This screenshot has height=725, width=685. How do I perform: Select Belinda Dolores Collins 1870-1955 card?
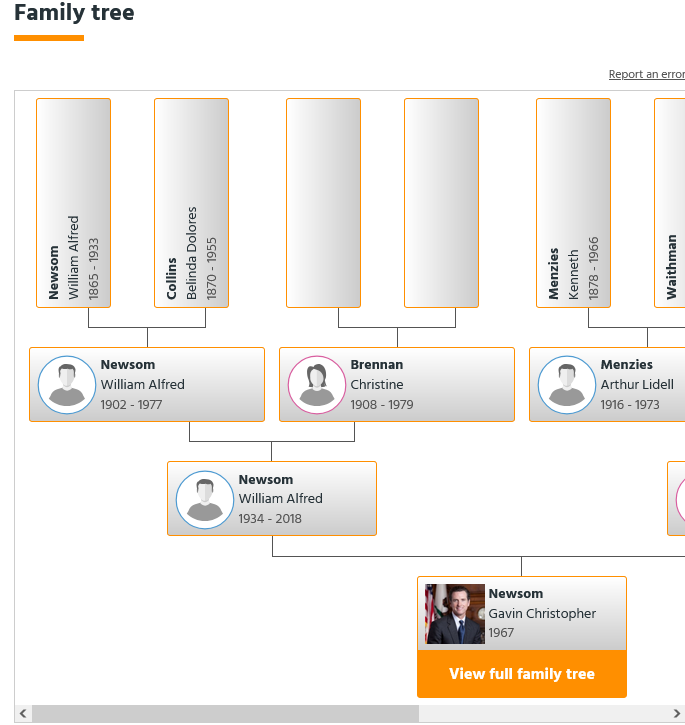point(191,203)
